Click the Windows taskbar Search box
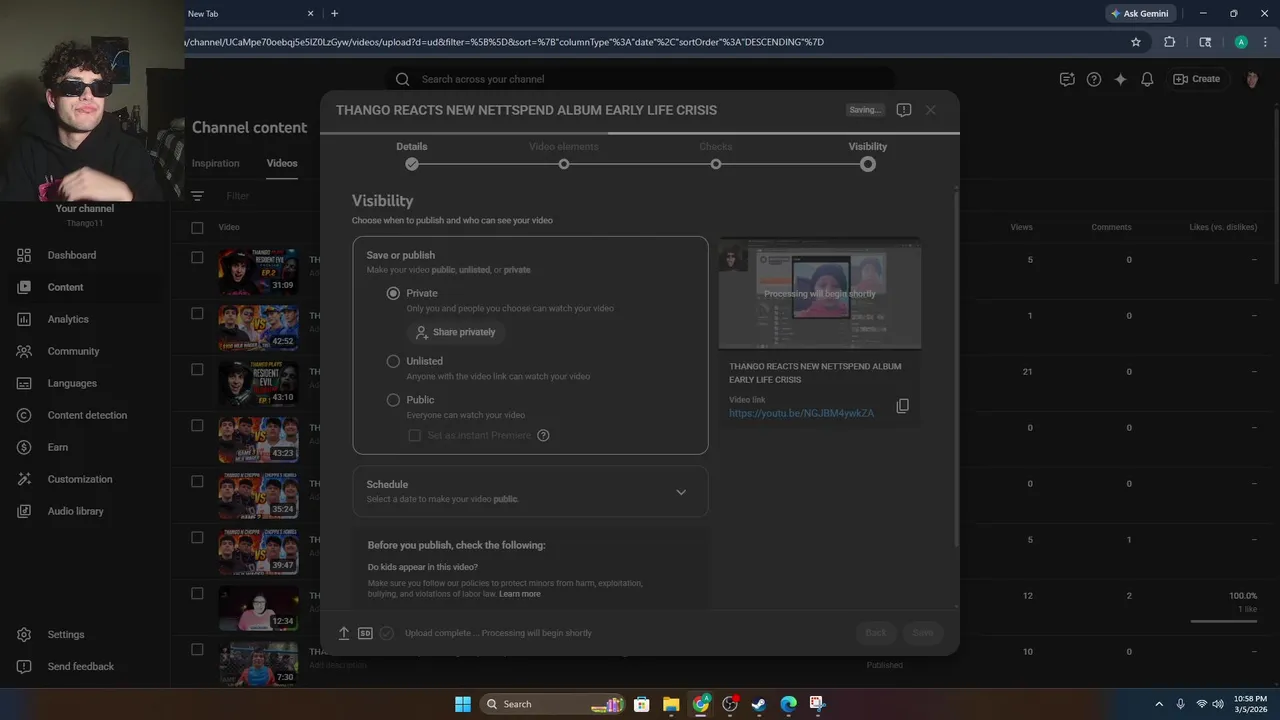The image size is (1280, 720). (553, 704)
